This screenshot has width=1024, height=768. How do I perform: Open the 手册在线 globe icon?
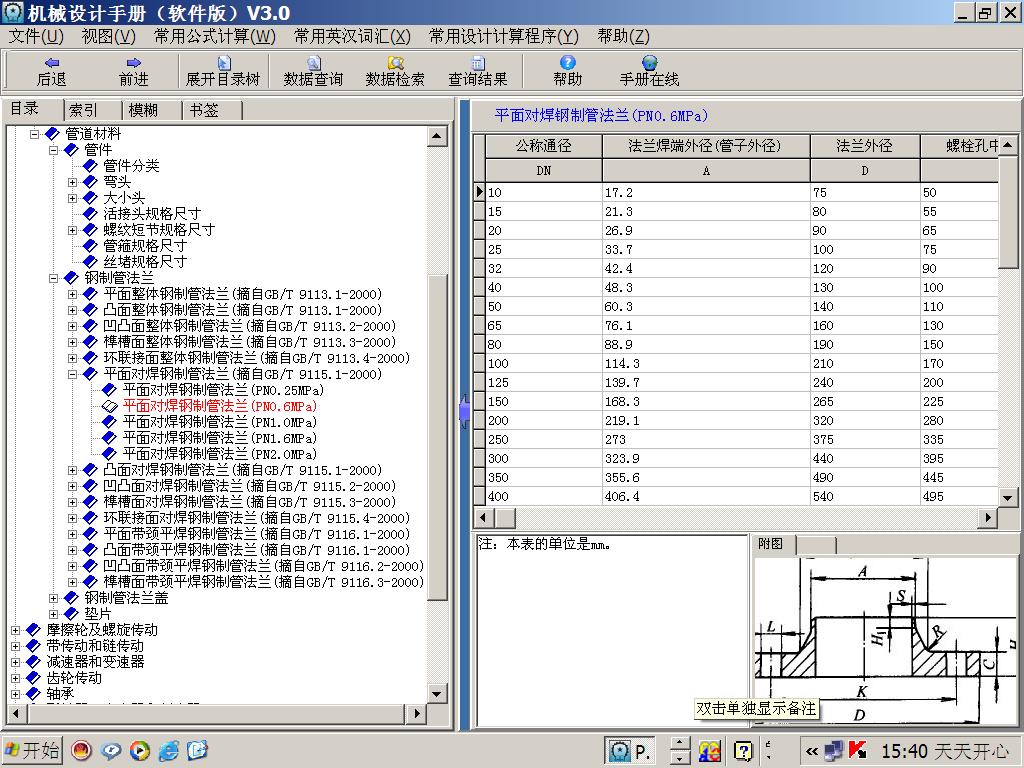tap(649, 62)
